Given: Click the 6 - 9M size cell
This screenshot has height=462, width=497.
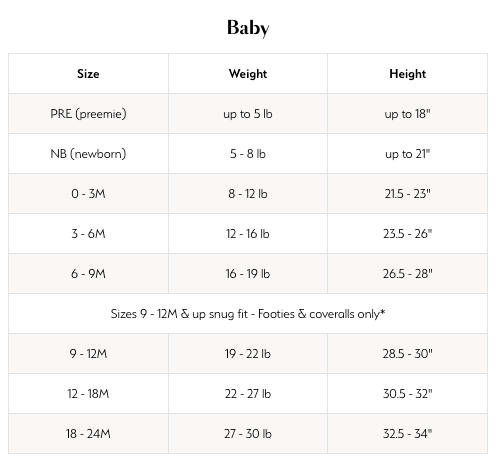Looking at the screenshot, I should click(88, 274).
